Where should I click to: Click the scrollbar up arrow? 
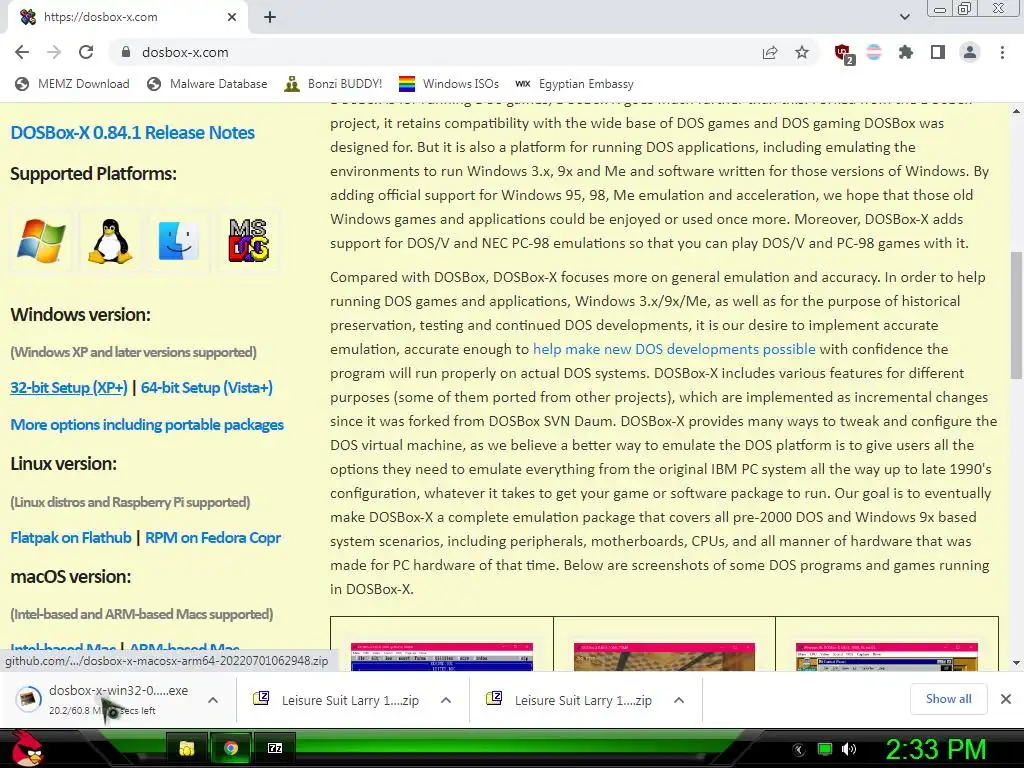point(1016,111)
